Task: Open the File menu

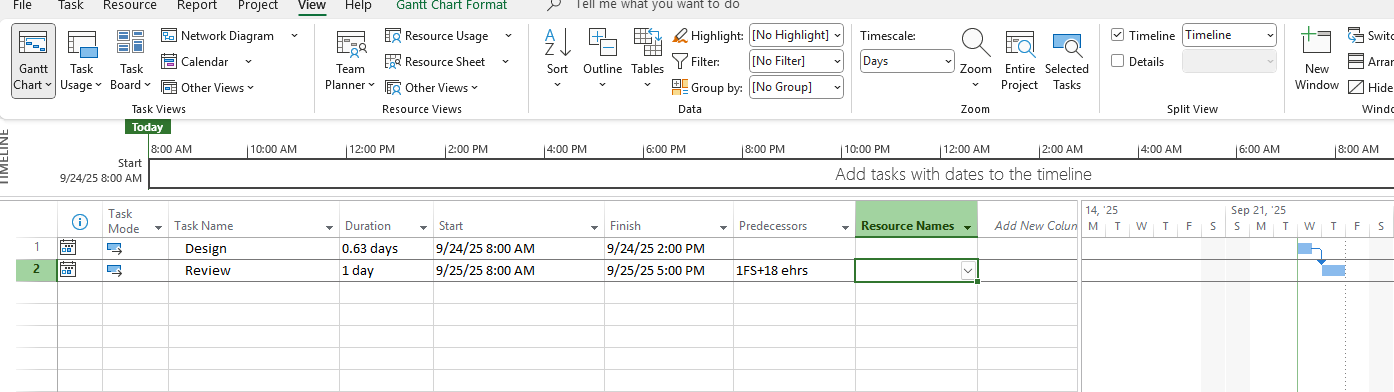Action: coord(21,5)
